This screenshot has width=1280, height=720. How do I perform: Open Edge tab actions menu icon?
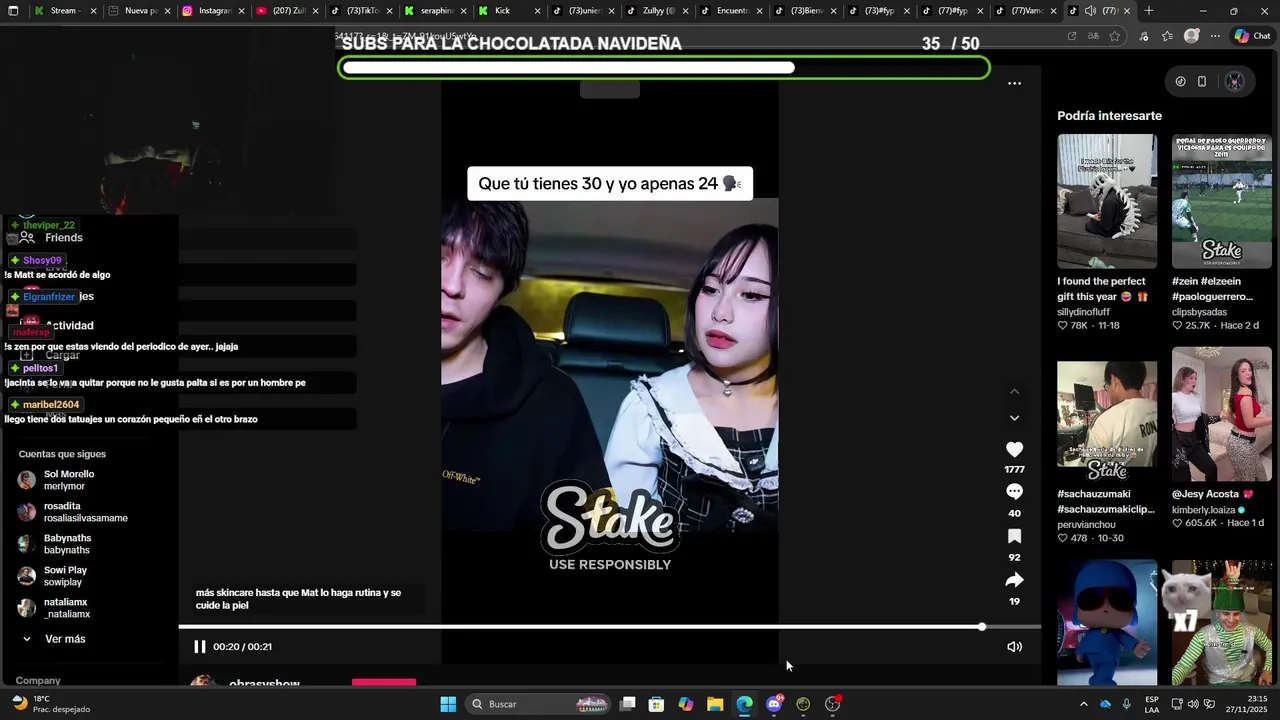click(x=13, y=11)
